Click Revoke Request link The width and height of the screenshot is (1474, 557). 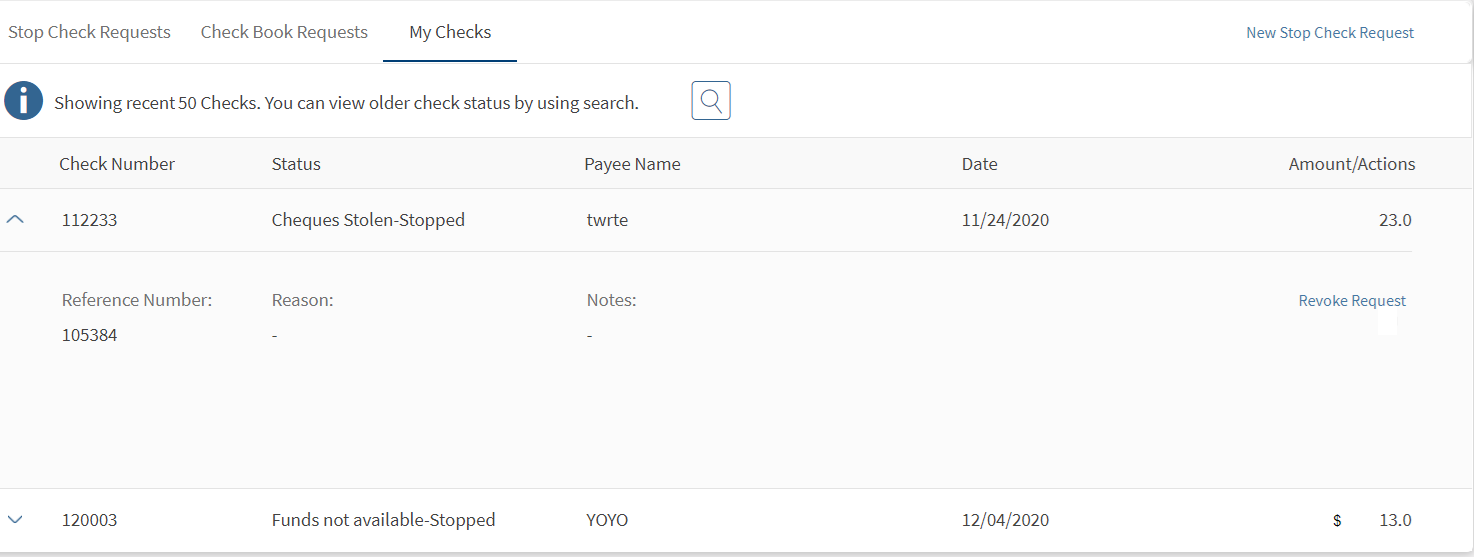point(1351,301)
